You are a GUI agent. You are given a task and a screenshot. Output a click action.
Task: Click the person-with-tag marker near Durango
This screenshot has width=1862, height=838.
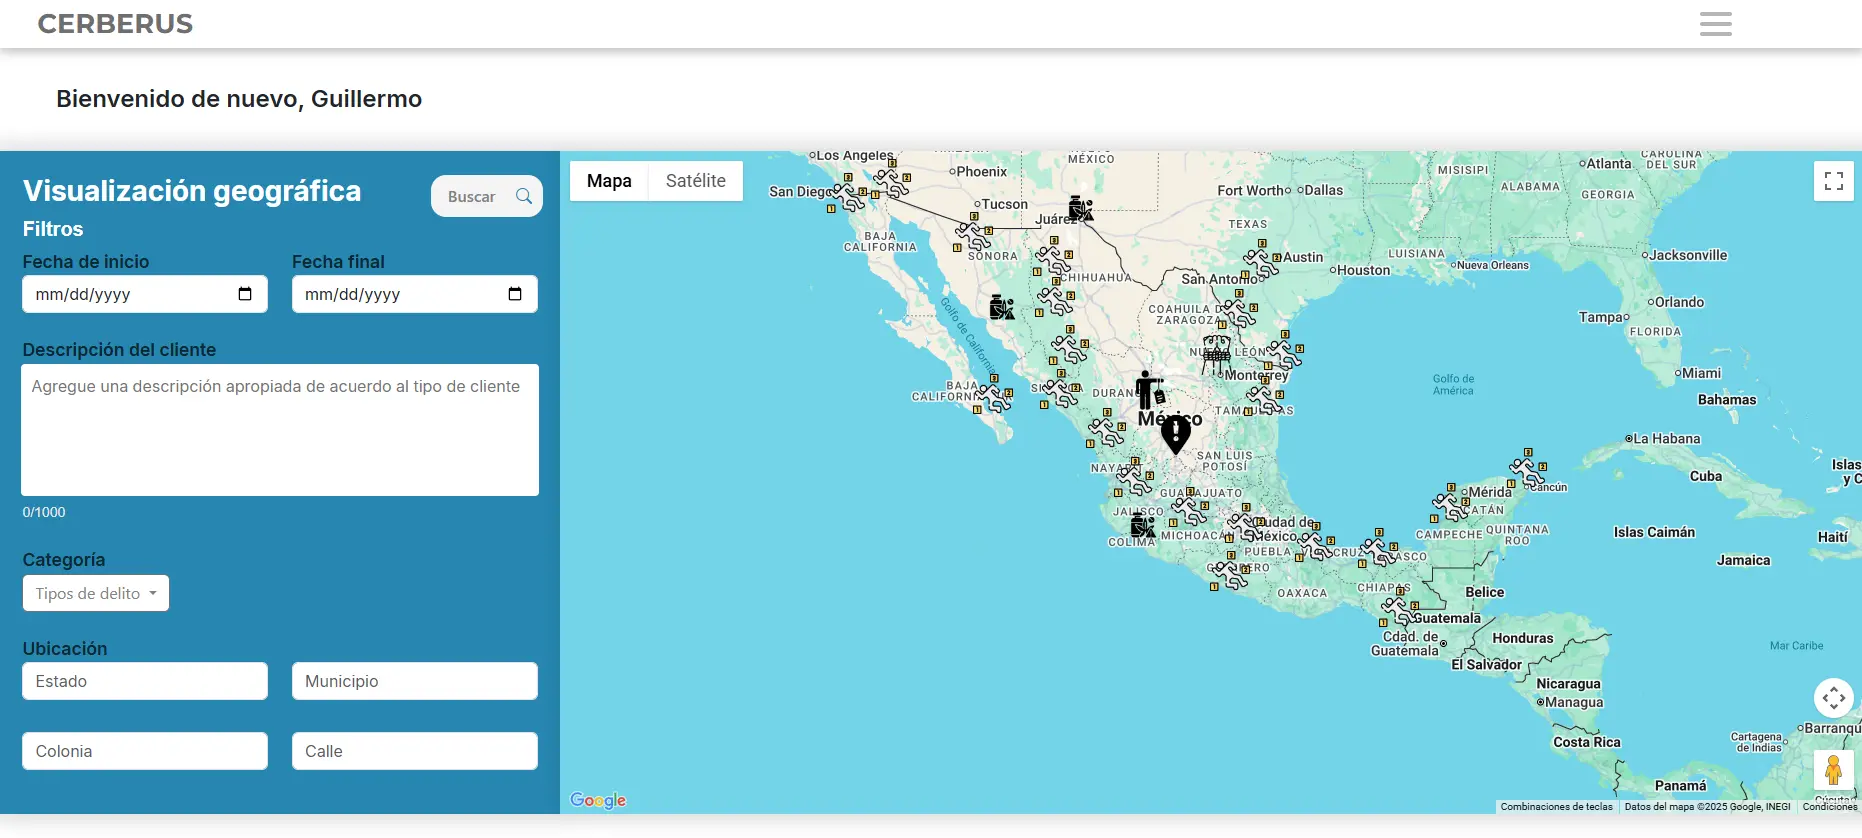coord(1149,389)
